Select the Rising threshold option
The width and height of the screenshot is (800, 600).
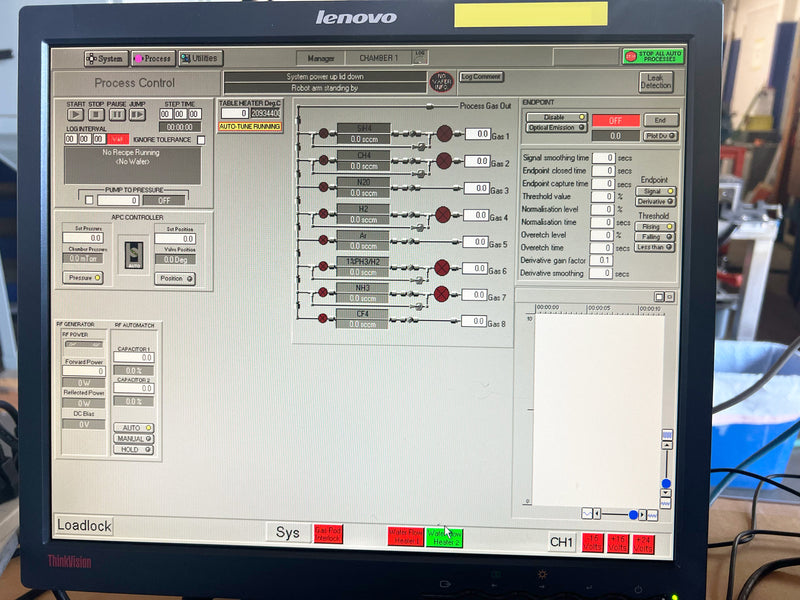pyautogui.click(x=655, y=227)
